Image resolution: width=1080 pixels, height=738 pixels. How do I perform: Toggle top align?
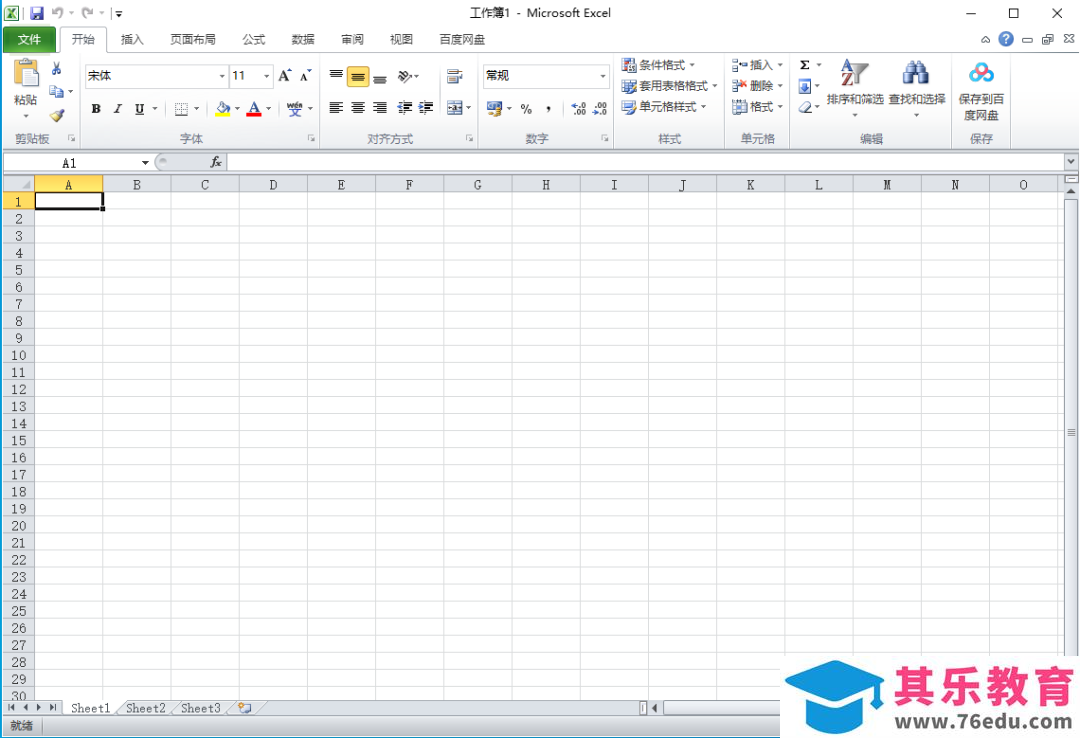pos(336,76)
